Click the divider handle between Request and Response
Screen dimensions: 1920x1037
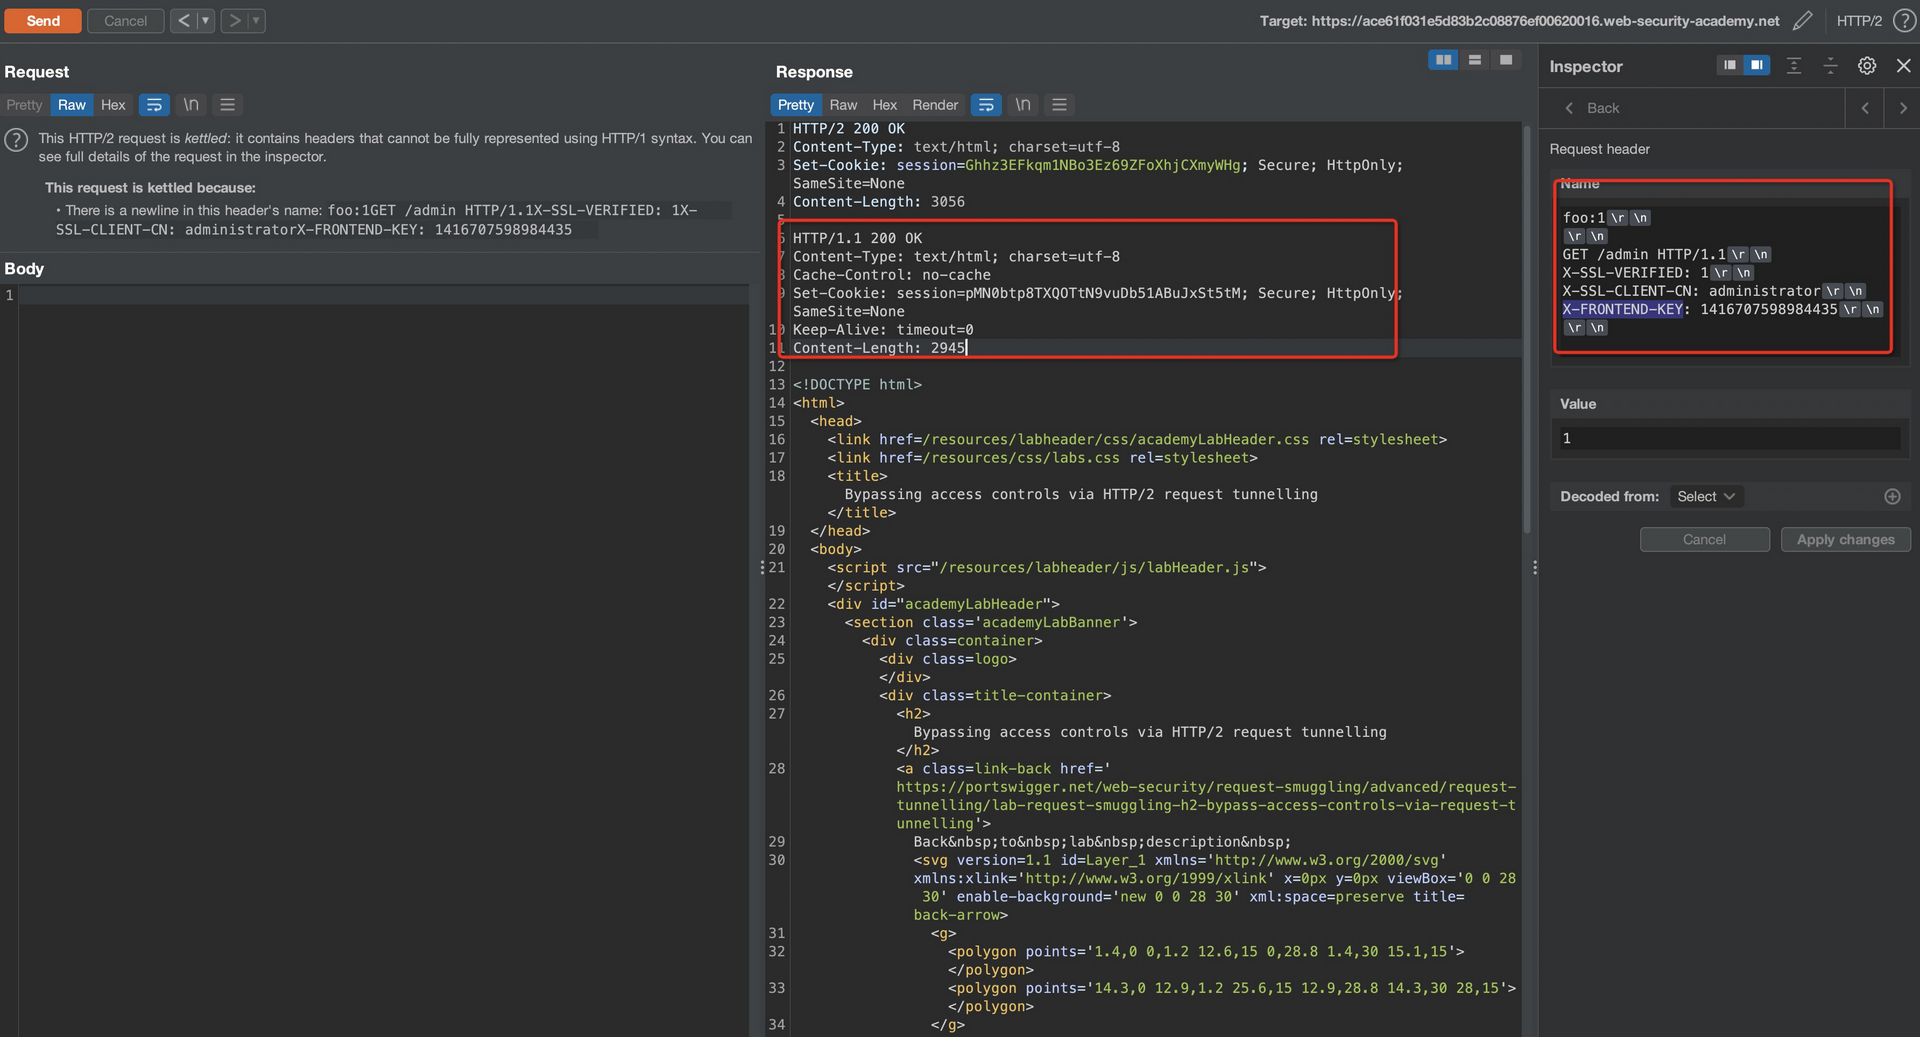762,568
